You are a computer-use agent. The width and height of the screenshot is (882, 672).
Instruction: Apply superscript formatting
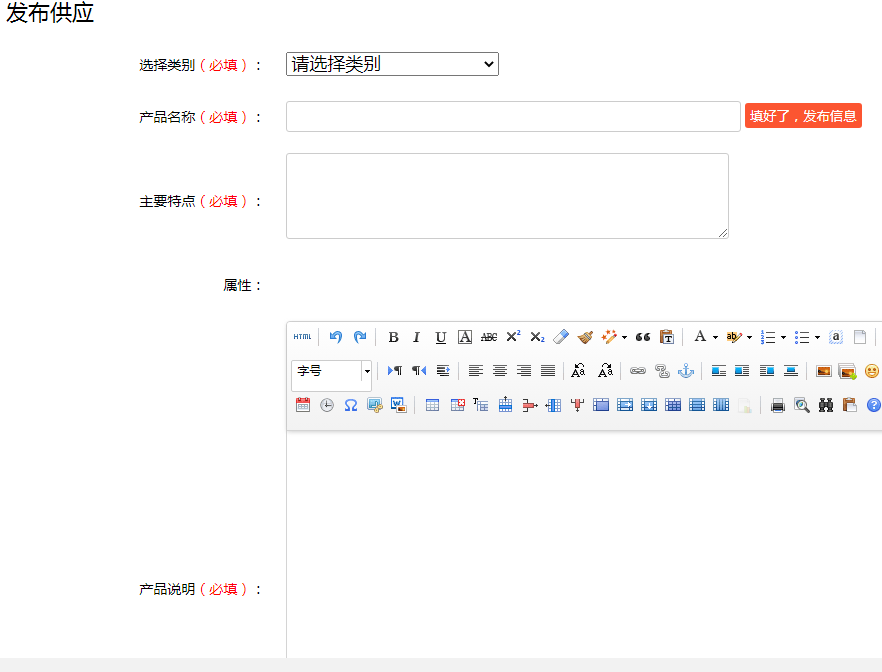pos(513,337)
